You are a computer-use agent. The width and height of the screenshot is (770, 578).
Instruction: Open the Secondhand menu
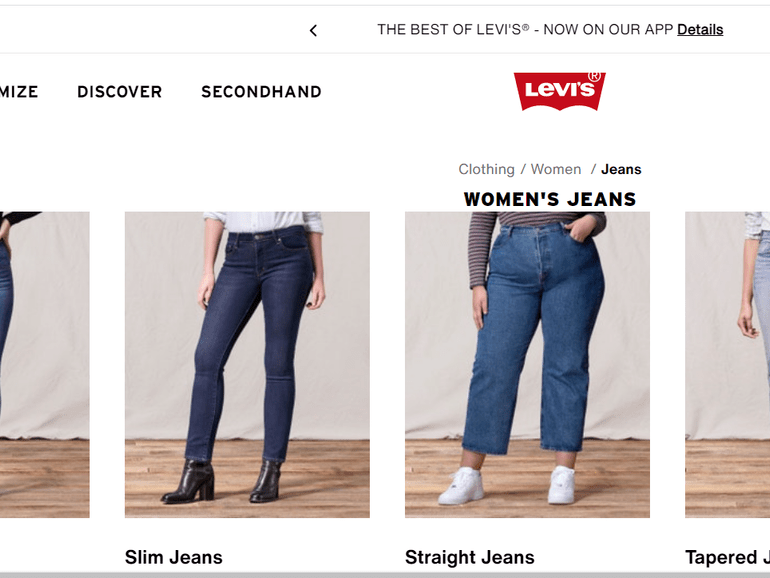pos(261,91)
